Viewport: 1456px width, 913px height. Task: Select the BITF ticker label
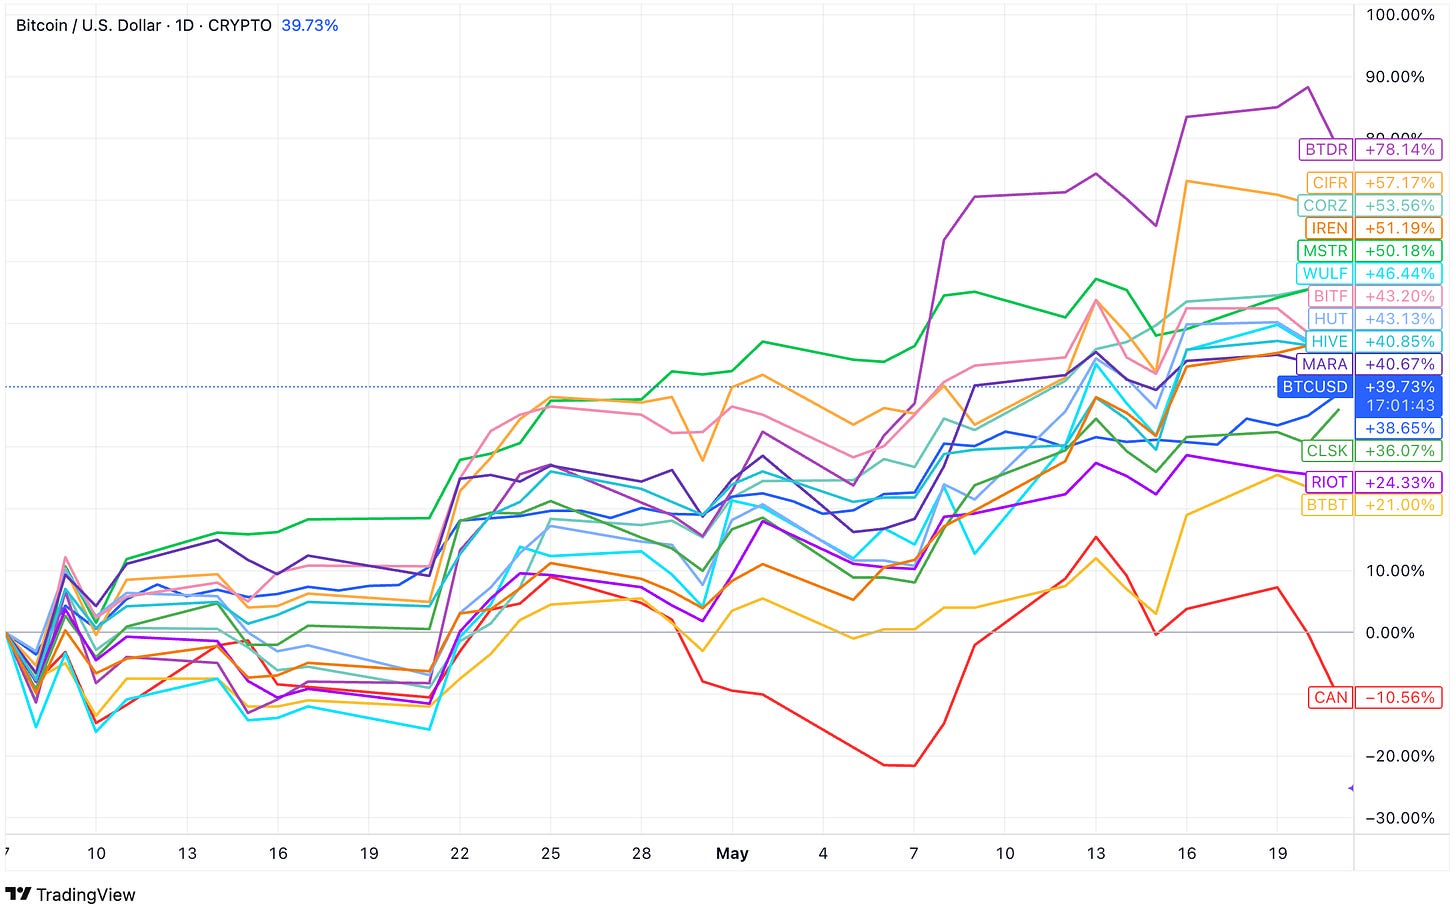pyautogui.click(x=1330, y=296)
